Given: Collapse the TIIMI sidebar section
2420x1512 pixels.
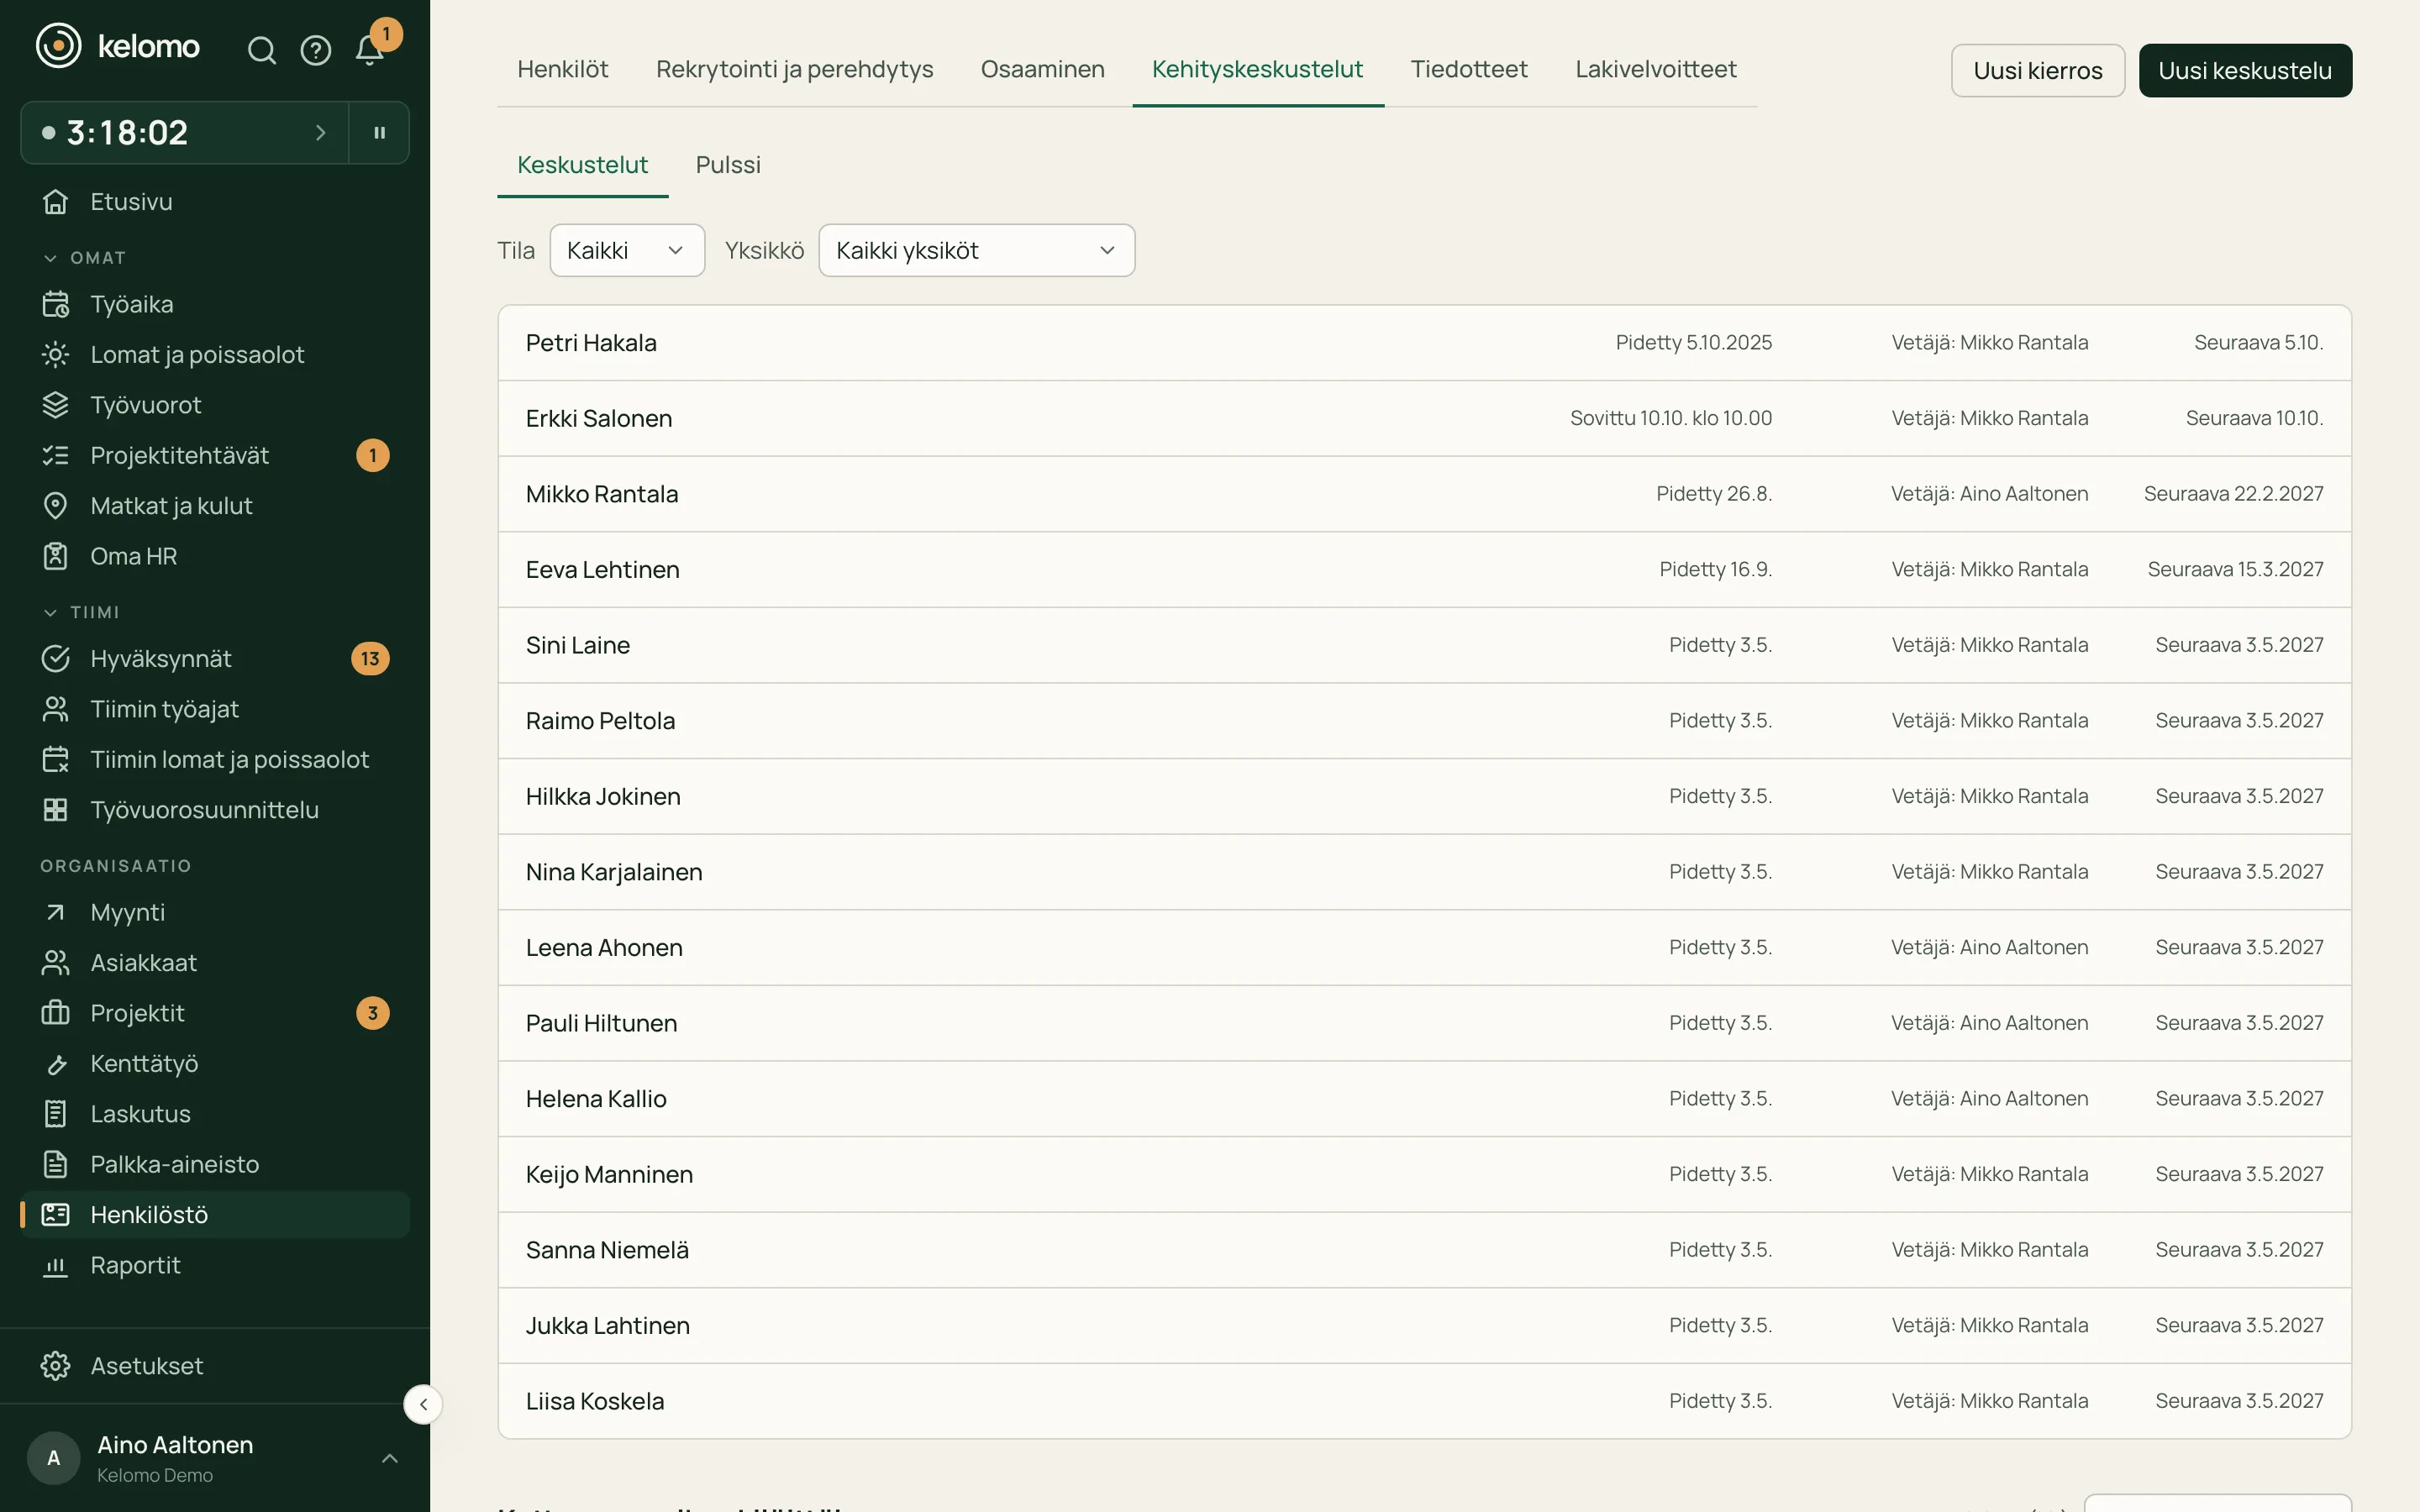Looking at the screenshot, I should 81,612.
